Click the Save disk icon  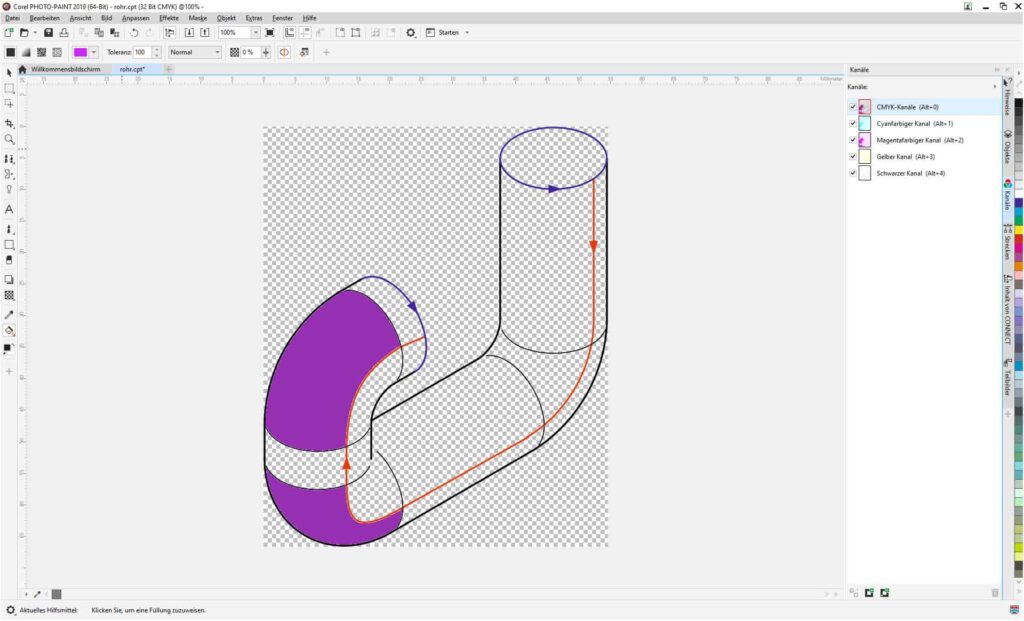tap(48, 33)
